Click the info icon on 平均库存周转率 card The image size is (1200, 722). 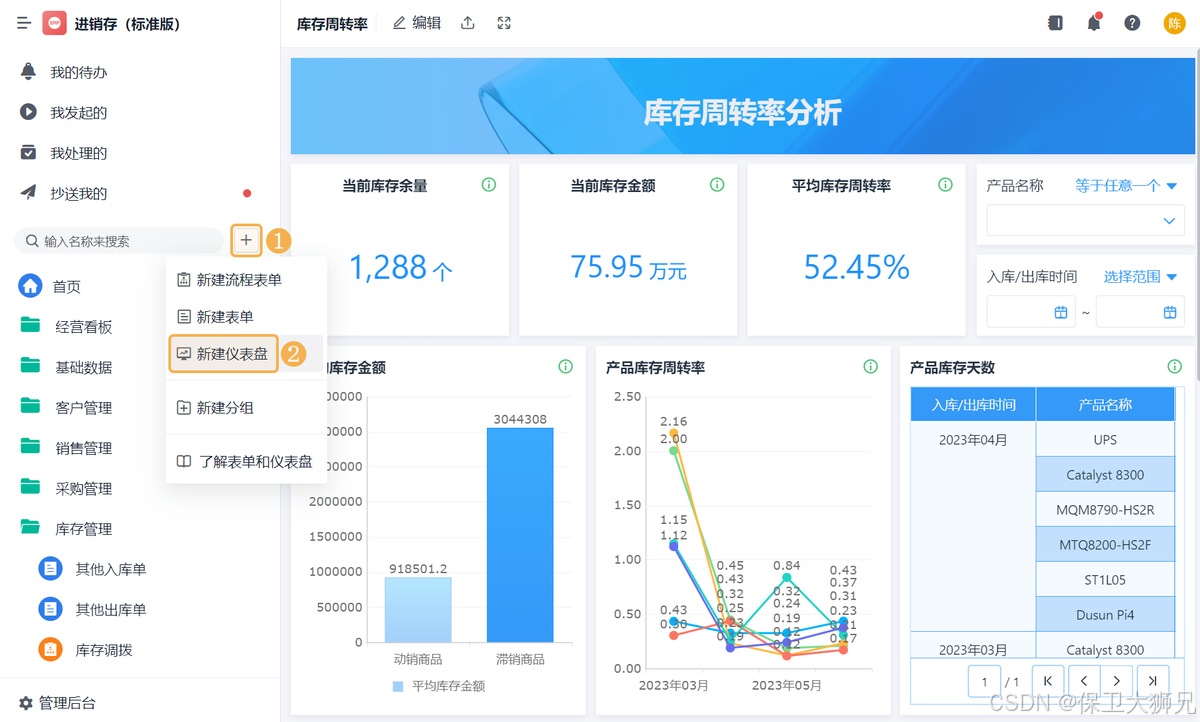click(945, 185)
